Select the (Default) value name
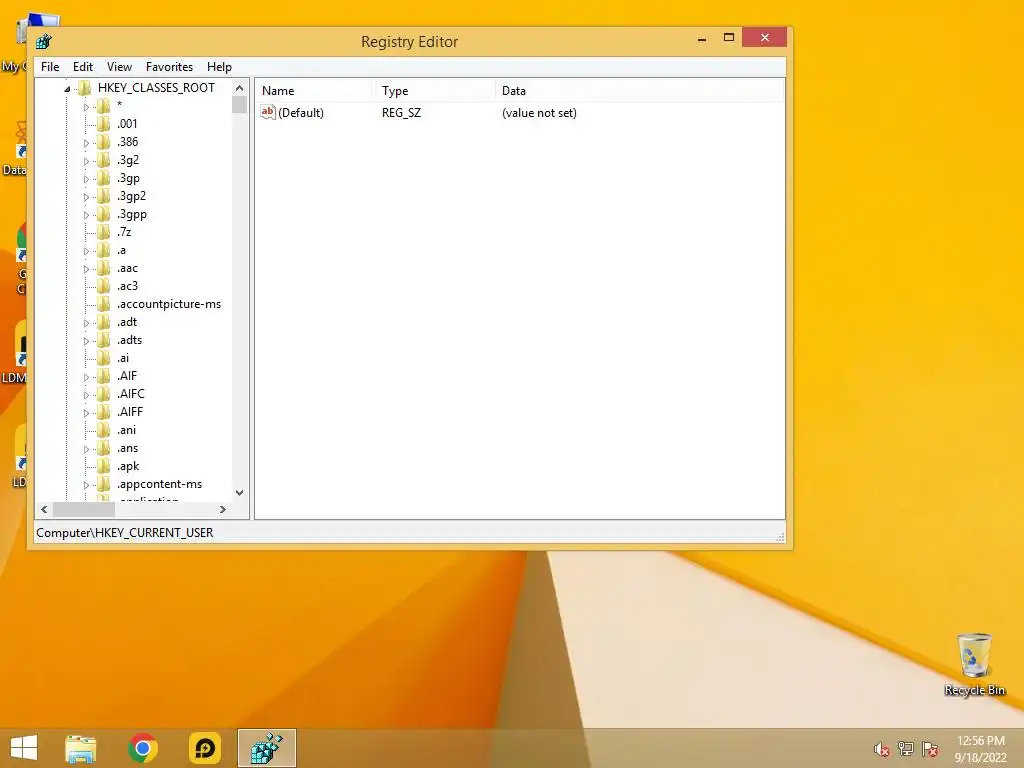 (301, 112)
